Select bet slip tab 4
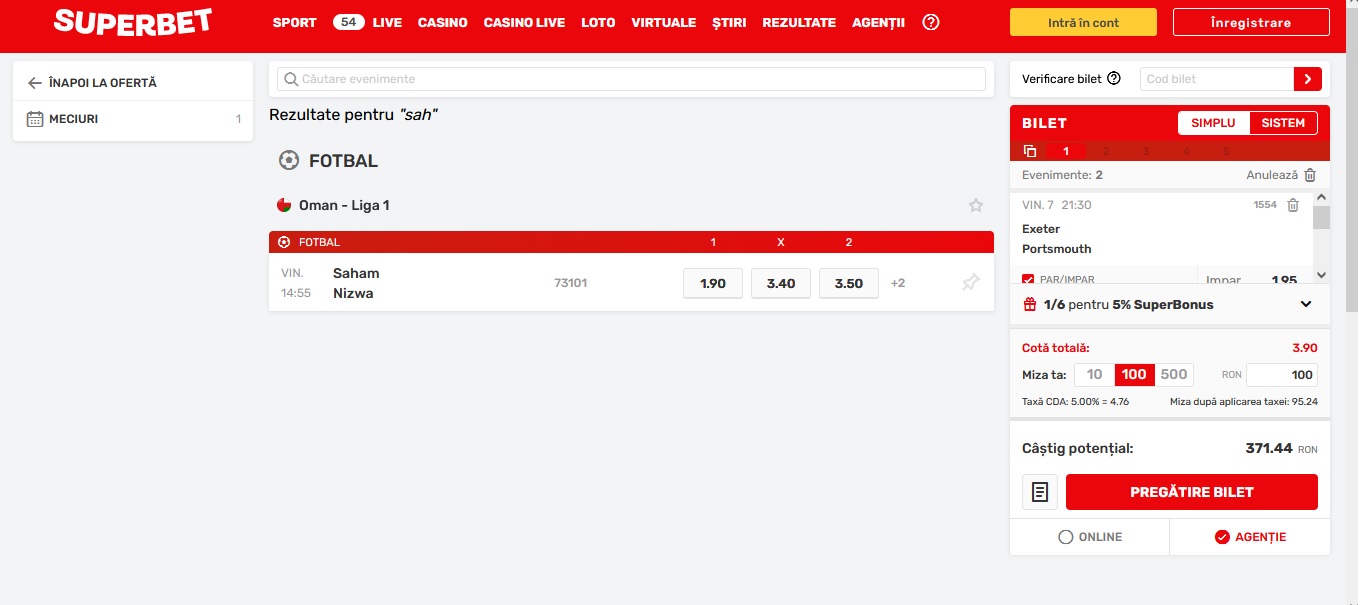Screen dimensions: 1360x605 pos(1186,151)
